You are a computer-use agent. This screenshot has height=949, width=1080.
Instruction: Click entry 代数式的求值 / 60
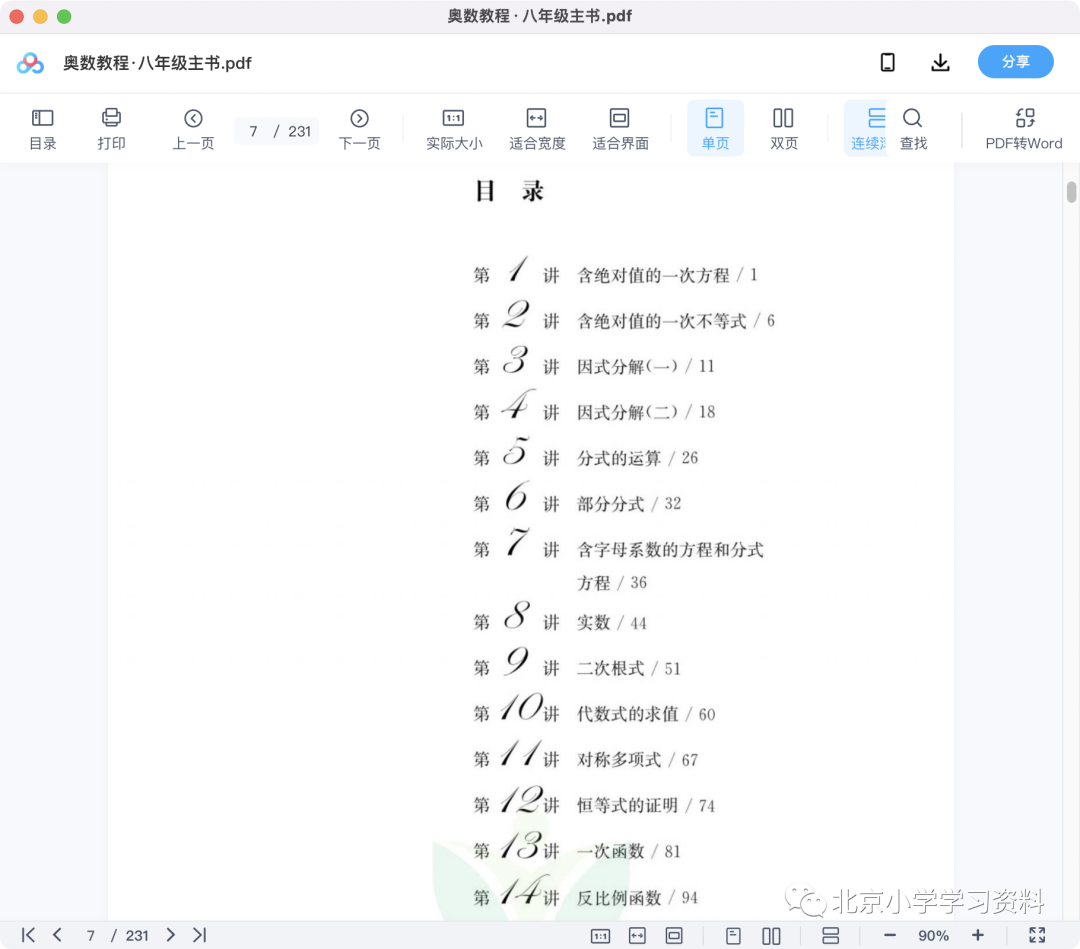pos(646,714)
